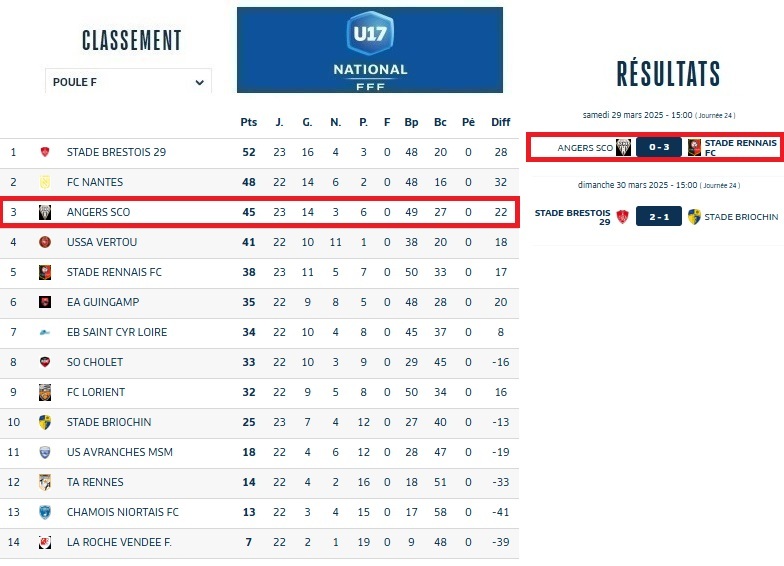The width and height of the screenshot is (784, 566).
Task: Sort standings by the Pts column header
Action: tap(249, 122)
